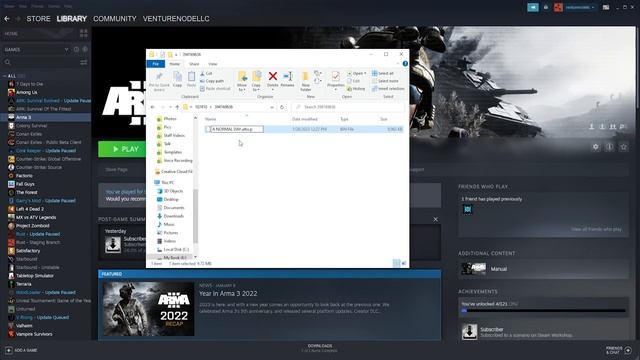Viewport: 640px width, 360px height.
Task: Click the file name rename field
Action: coord(237,129)
